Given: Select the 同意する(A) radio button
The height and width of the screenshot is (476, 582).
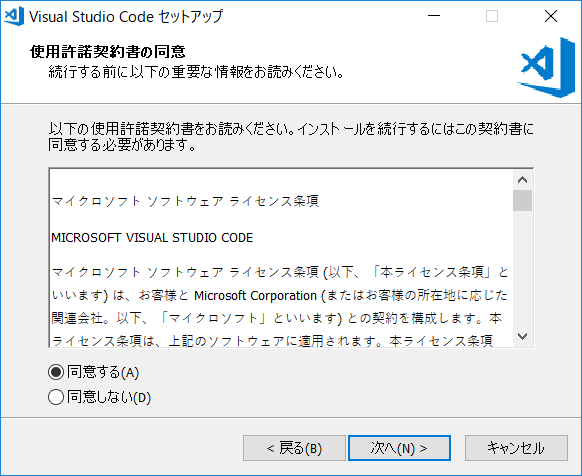Looking at the screenshot, I should 56,372.
